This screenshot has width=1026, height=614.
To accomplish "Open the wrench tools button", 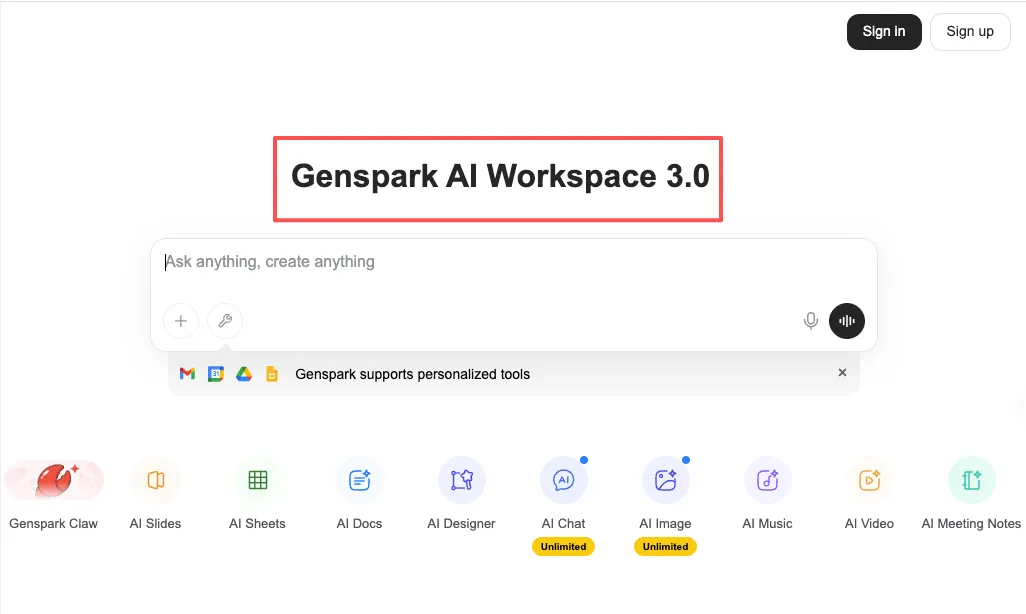I will pos(225,321).
